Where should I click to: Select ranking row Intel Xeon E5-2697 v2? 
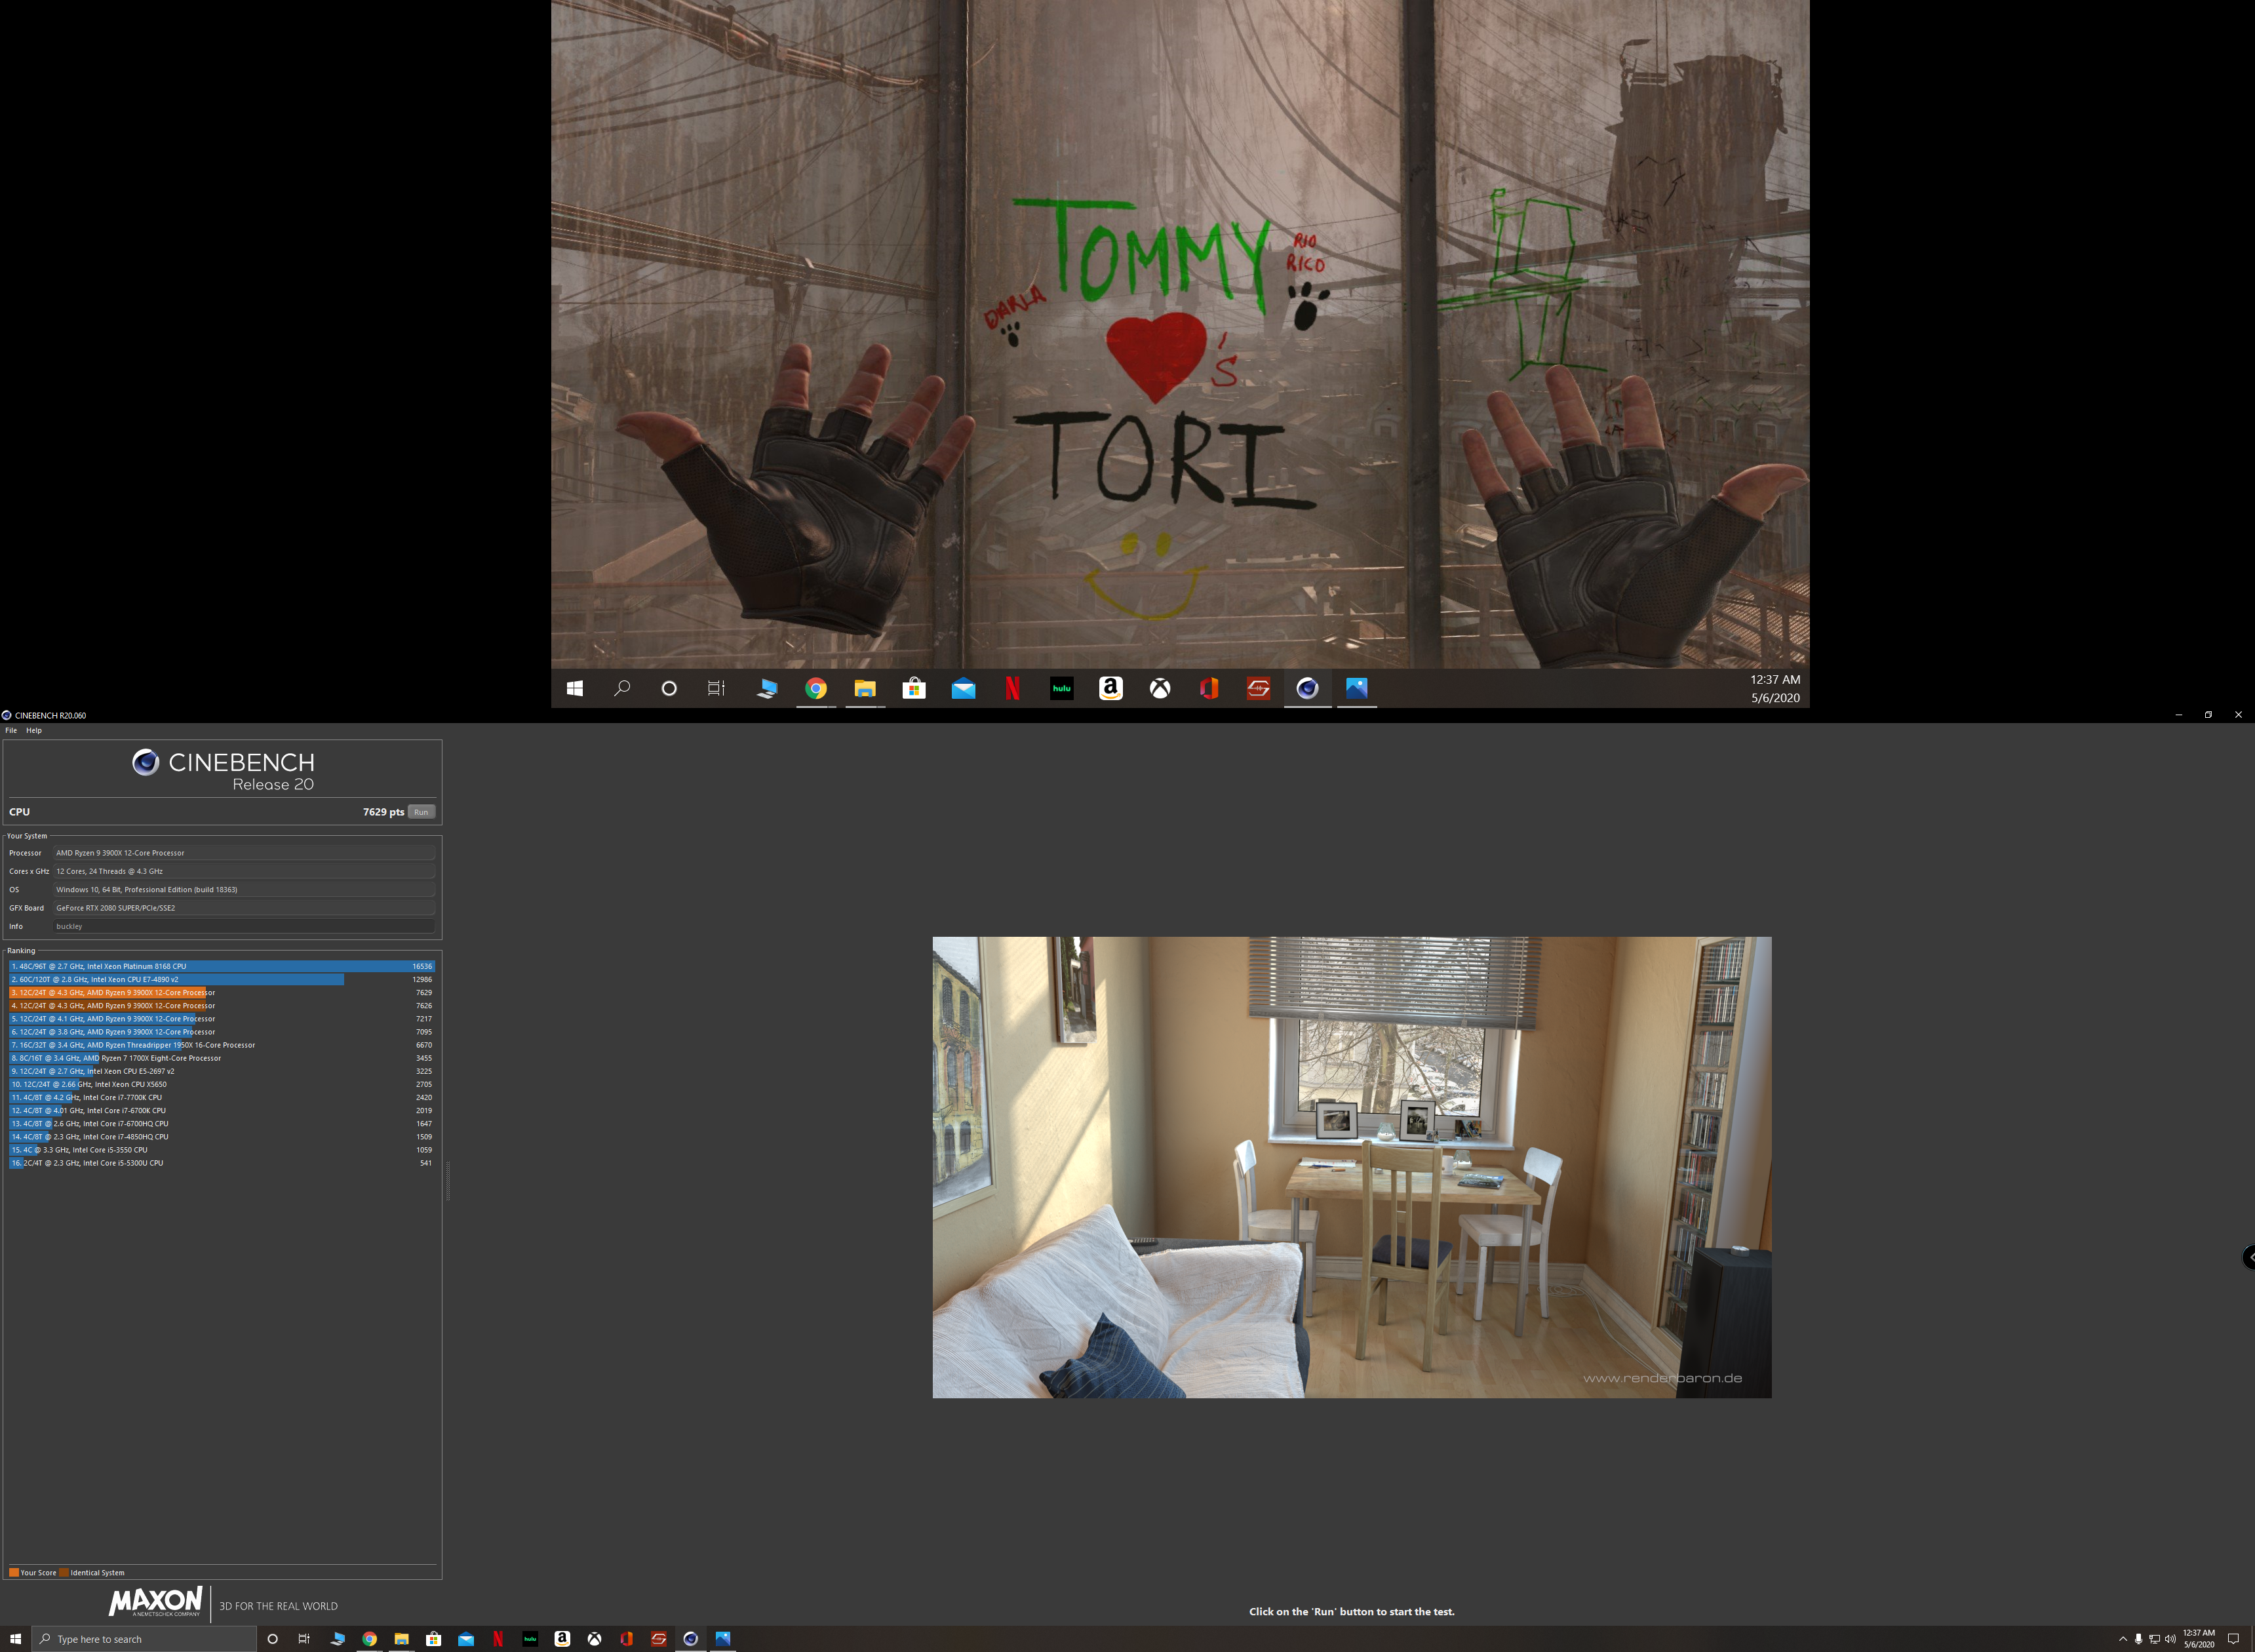[x=222, y=1071]
